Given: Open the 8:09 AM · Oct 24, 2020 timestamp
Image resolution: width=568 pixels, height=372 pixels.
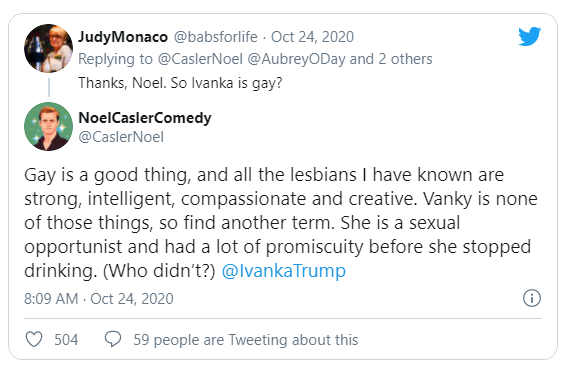Looking at the screenshot, I should click(99, 299).
